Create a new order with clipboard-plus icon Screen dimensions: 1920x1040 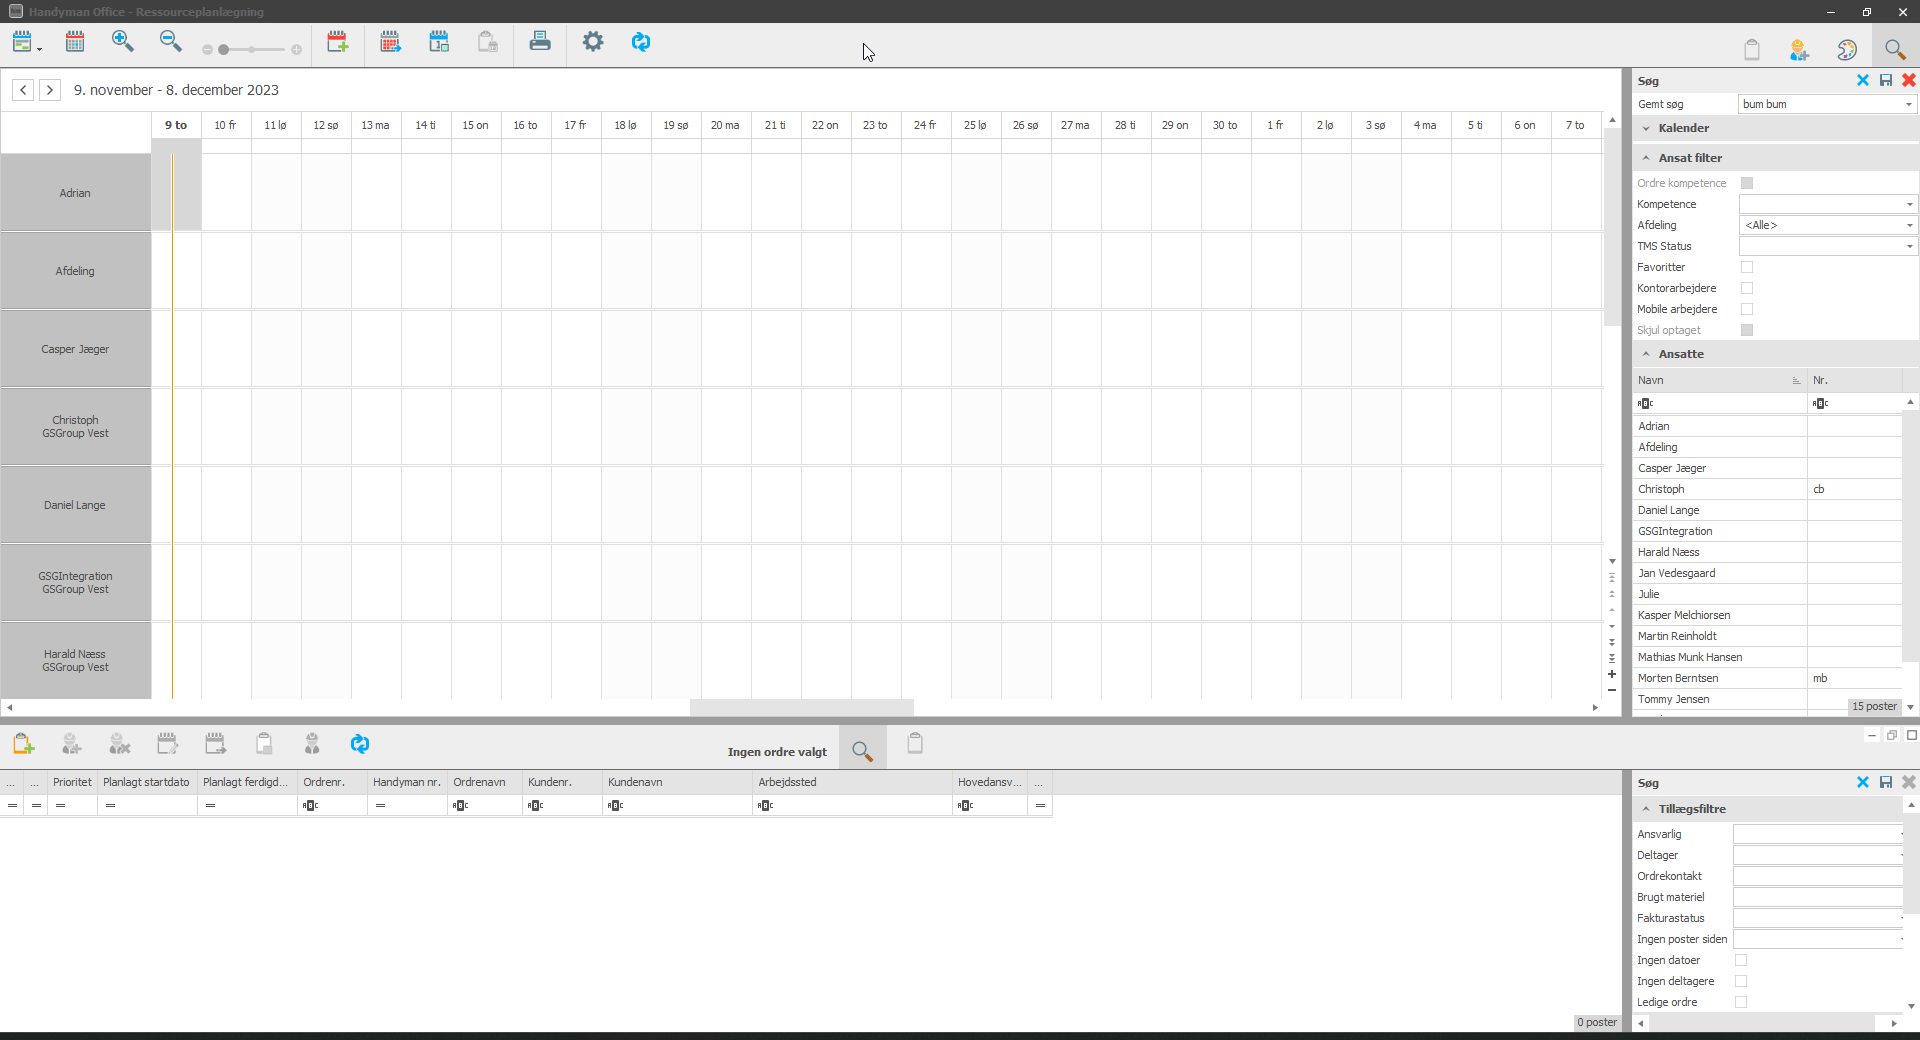[x=23, y=744]
